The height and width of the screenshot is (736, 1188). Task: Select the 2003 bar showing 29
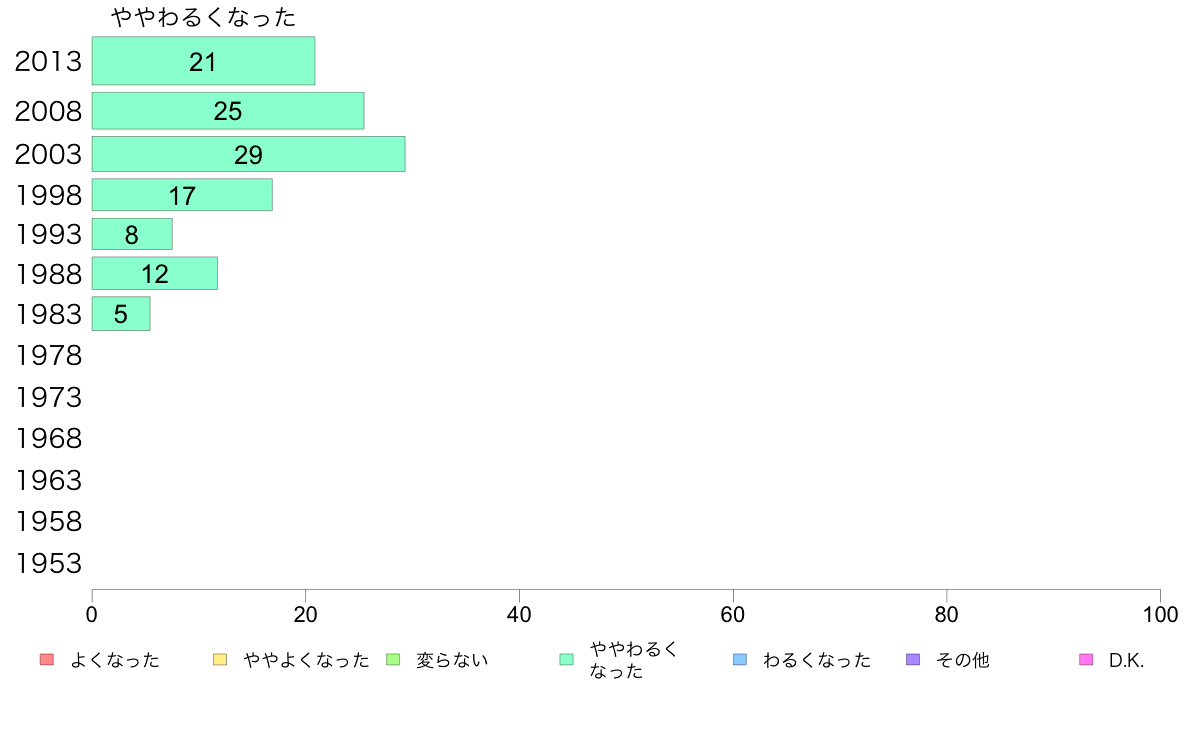pos(249,154)
